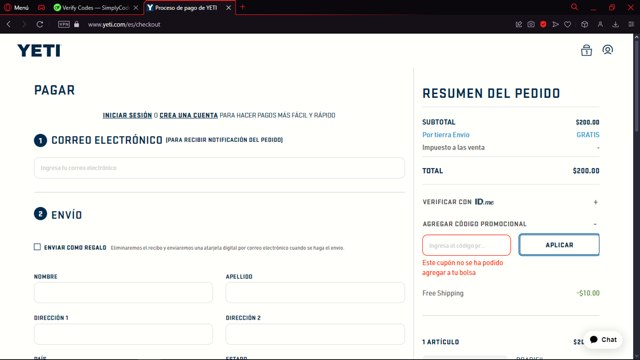Focus the correo electrónico input field

coord(219,168)
